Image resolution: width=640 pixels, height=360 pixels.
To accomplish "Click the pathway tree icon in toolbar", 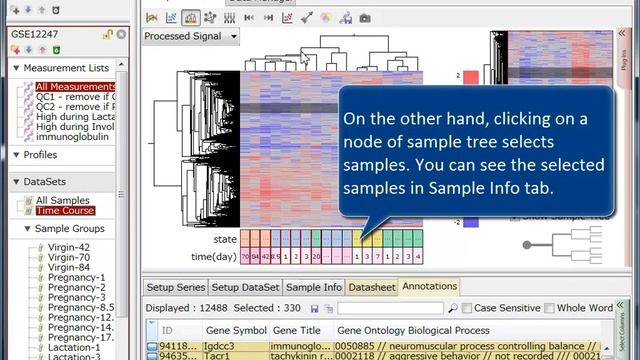I will (x=345, y=18).
